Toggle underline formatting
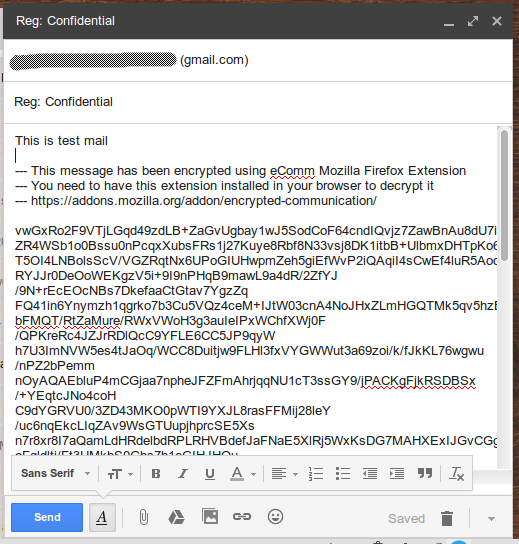 point(210,474)
